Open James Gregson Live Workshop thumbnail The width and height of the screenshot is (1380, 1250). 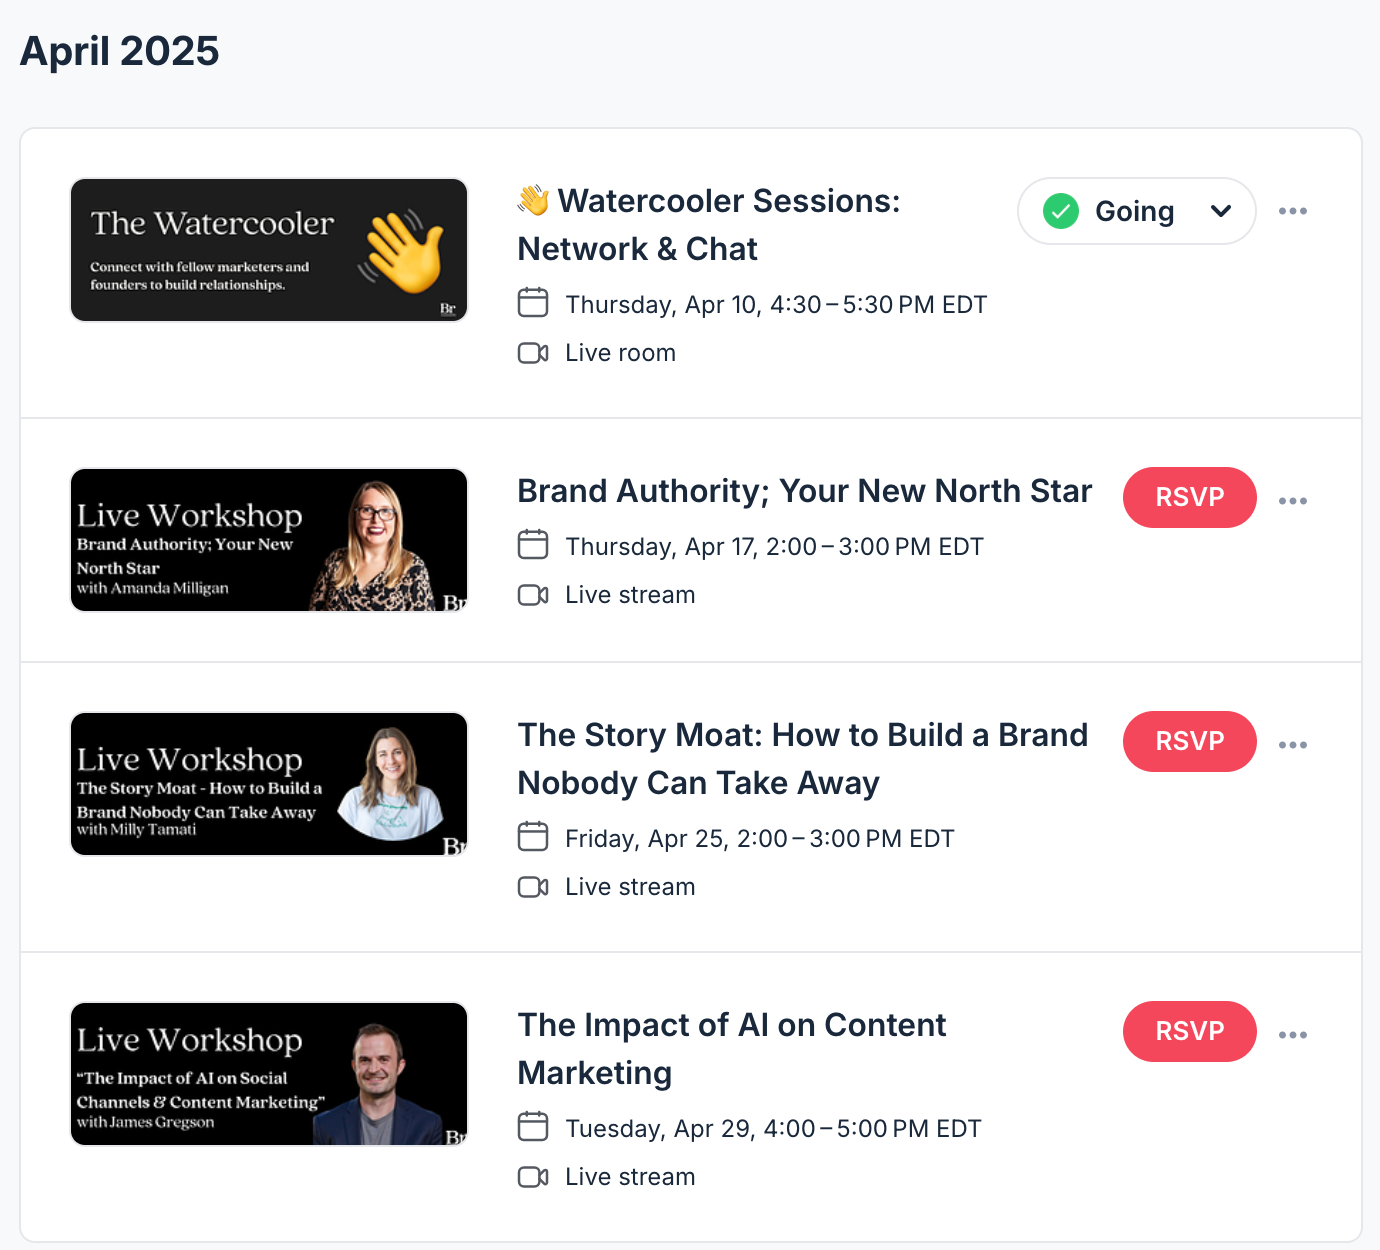[x=269, y=1074]
